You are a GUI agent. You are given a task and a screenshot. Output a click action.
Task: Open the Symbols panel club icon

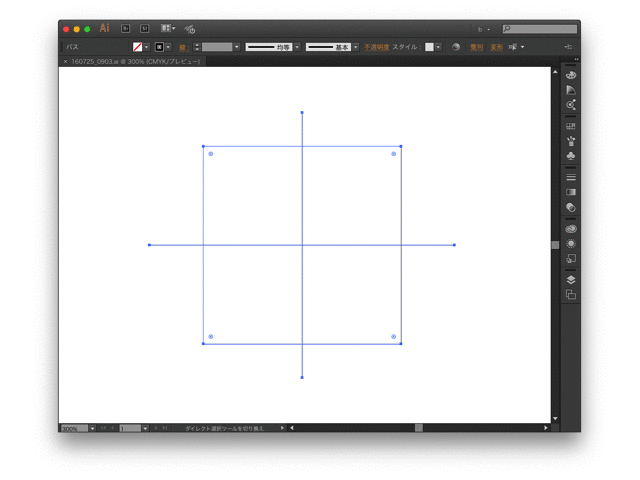[x=571, y=156]
